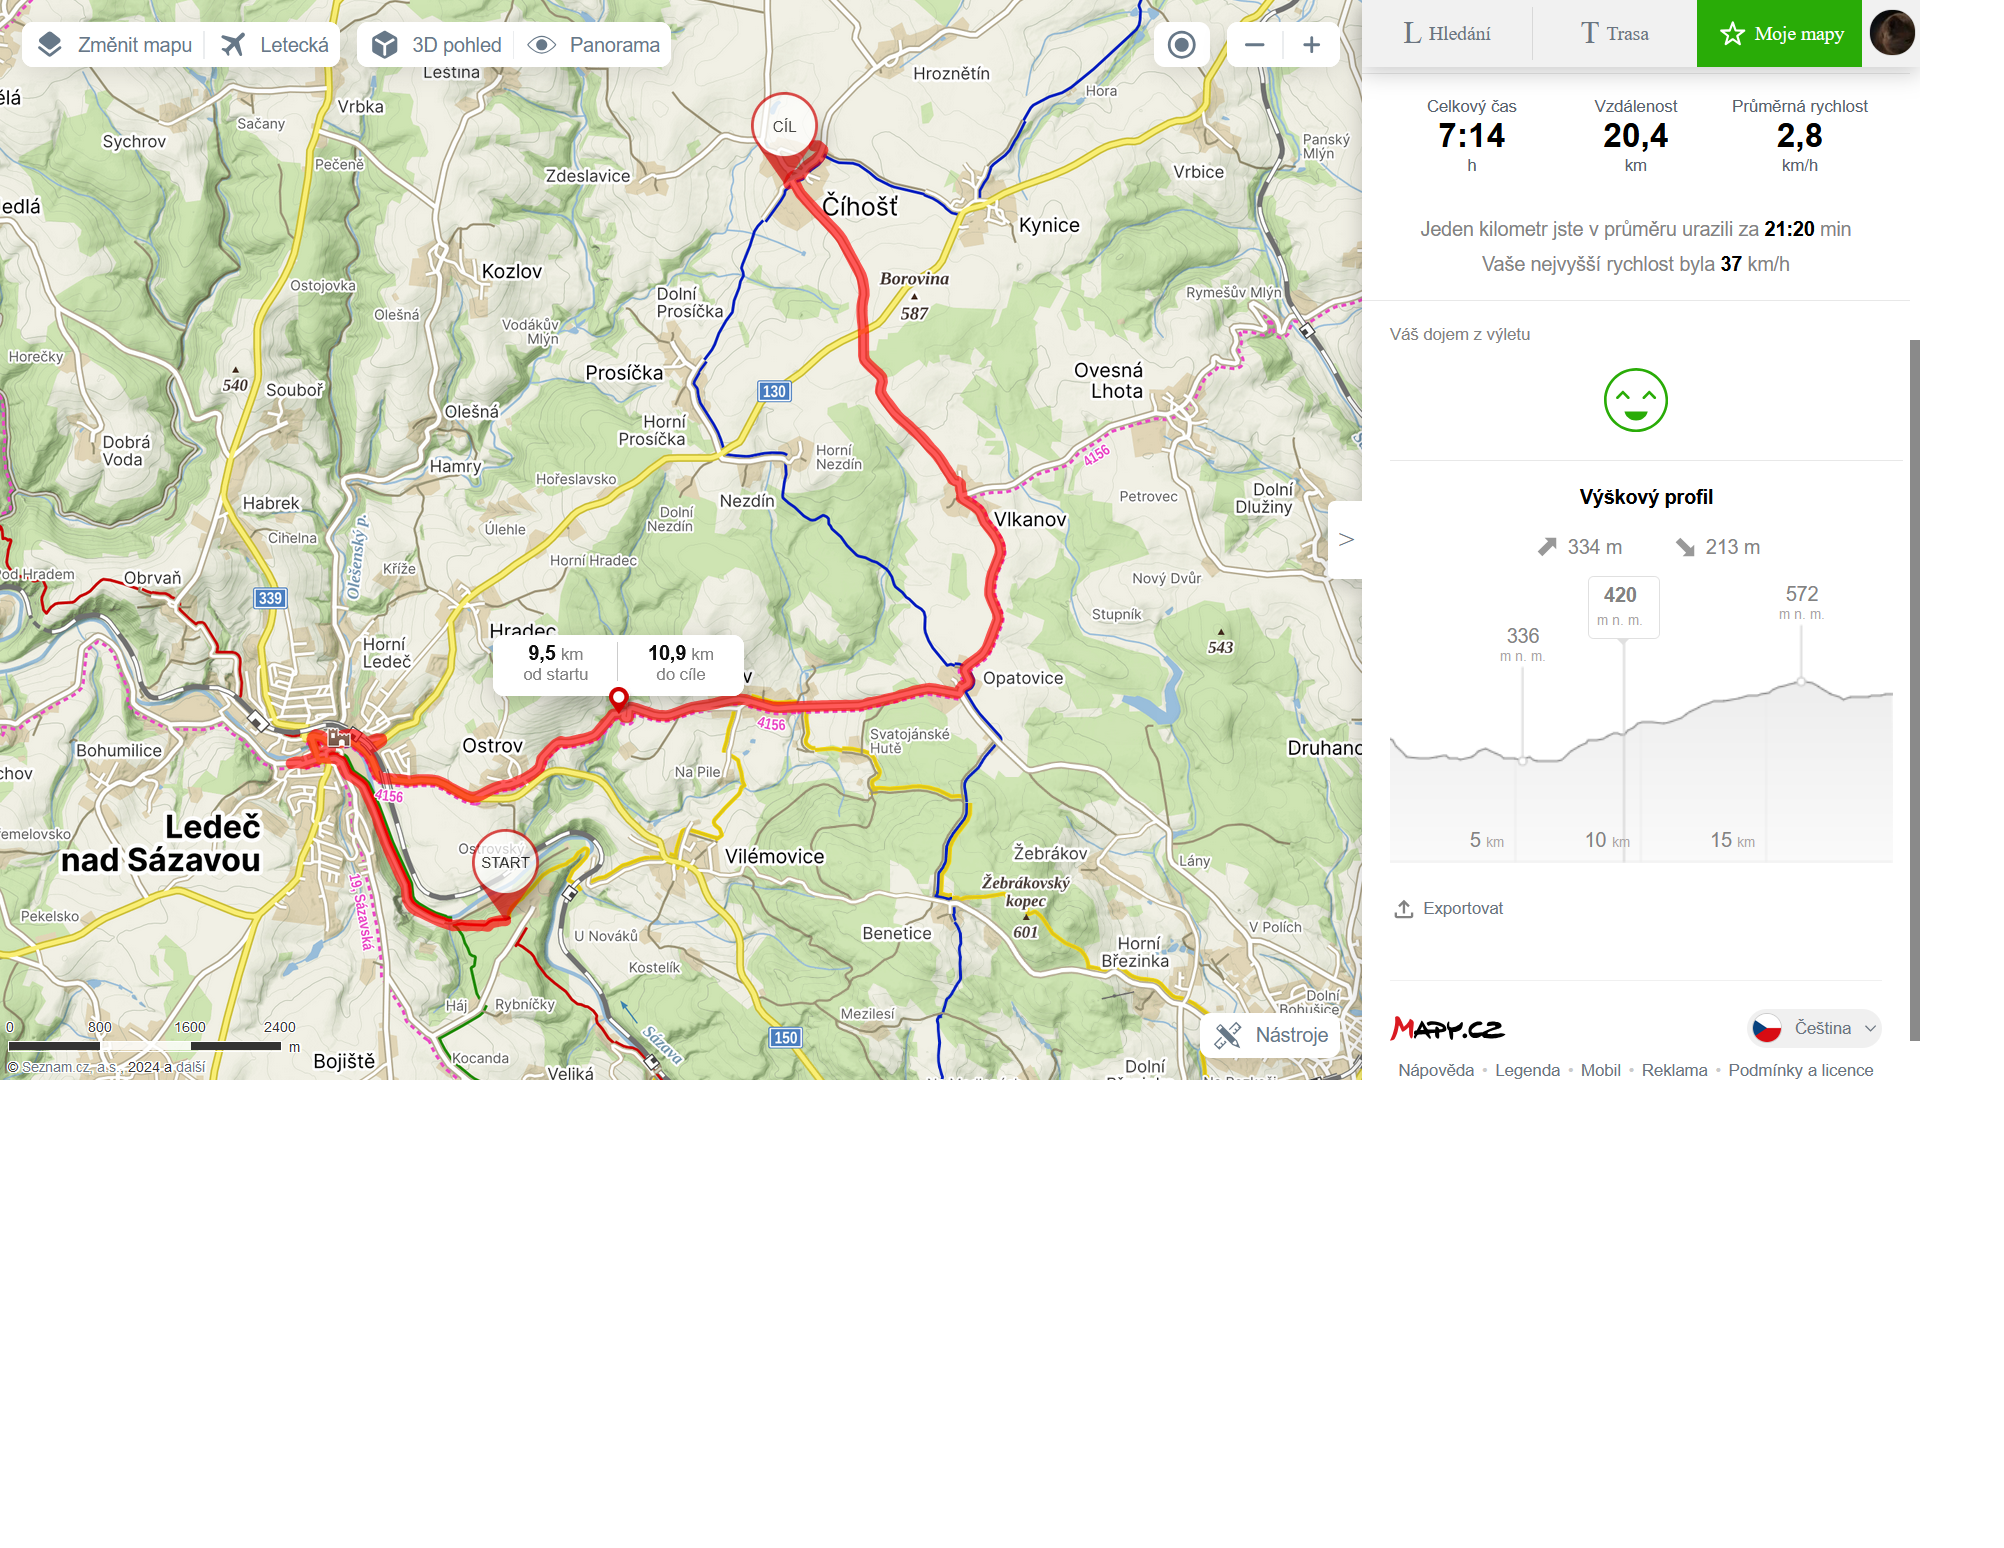The image size is (2004, 1548).
Task: Click the Mapy.cz logo
Action: point(1447,1028)
